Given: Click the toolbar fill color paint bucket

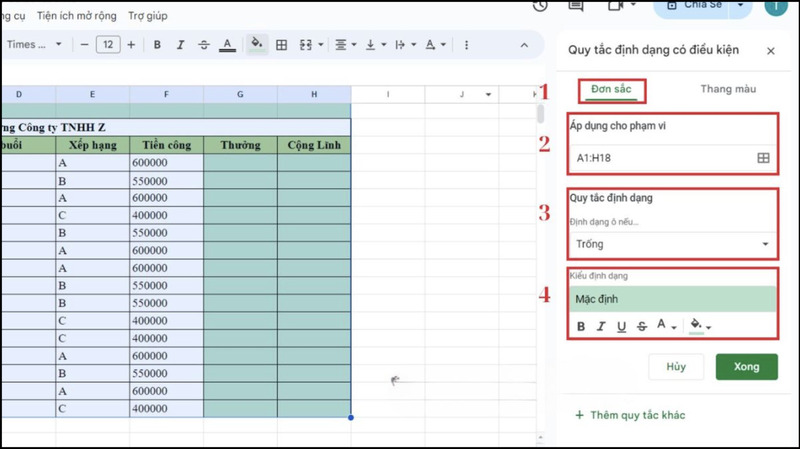Looking at the screenshot, I should point(256,44).
